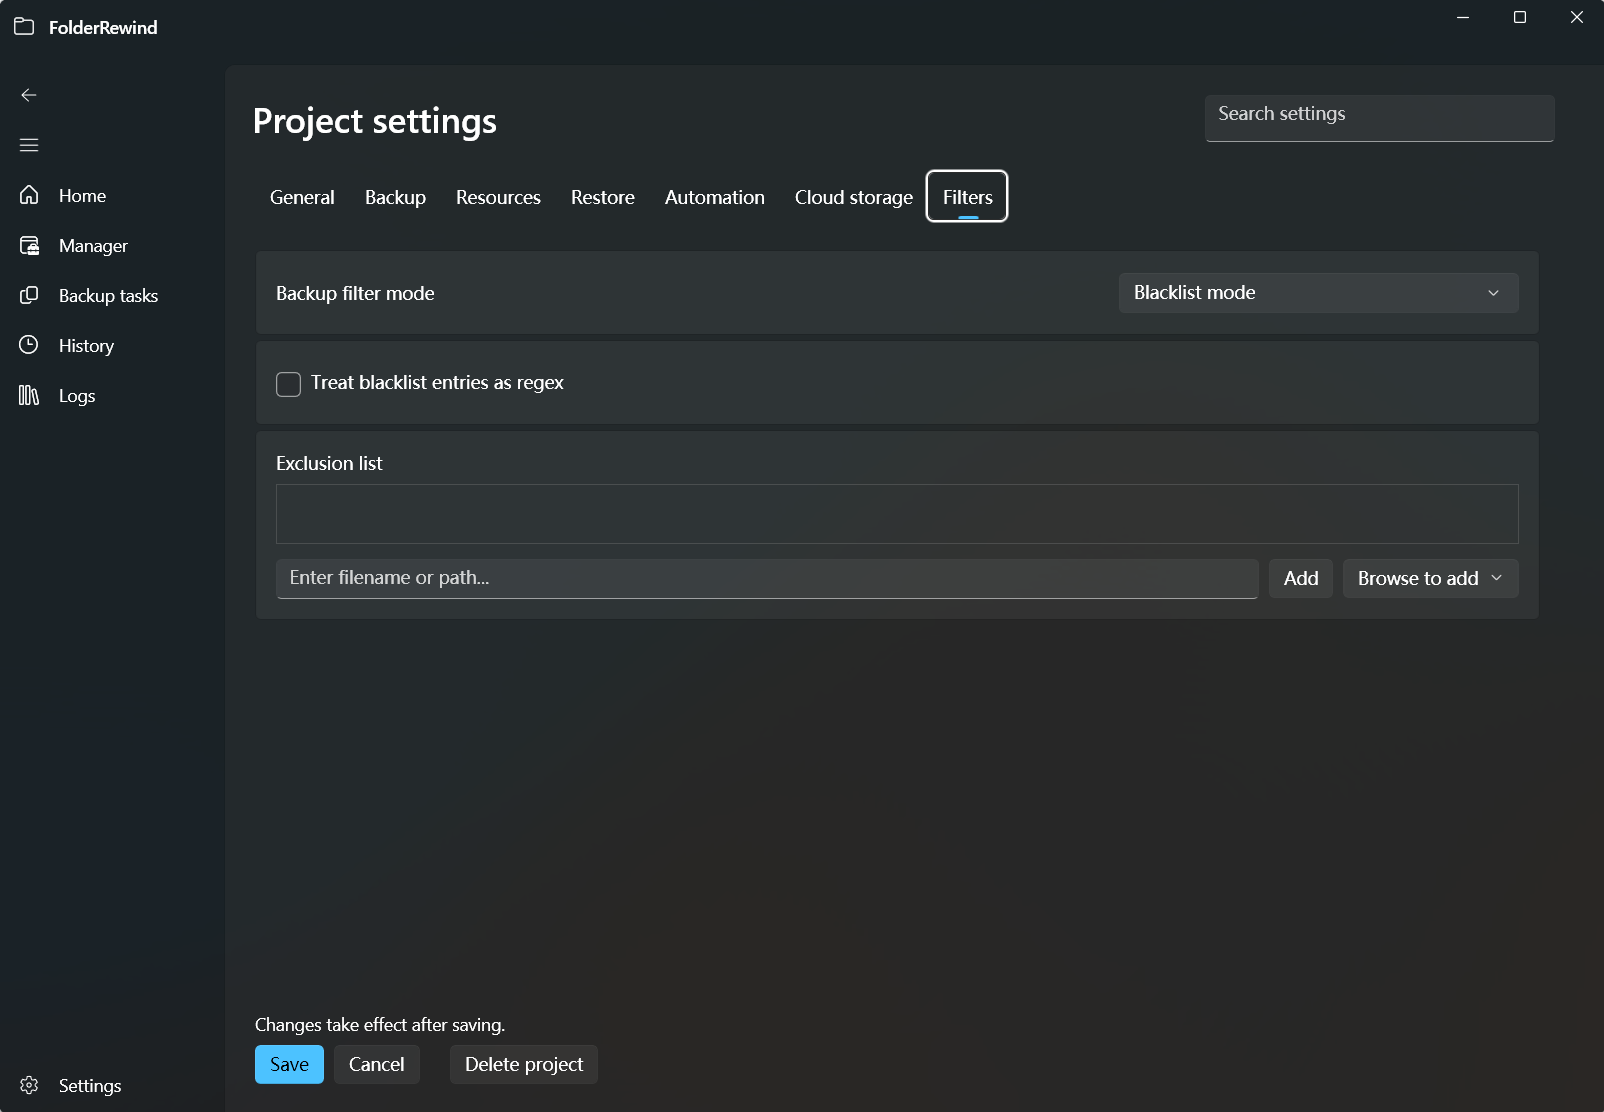Click Delete project button

524,1065
